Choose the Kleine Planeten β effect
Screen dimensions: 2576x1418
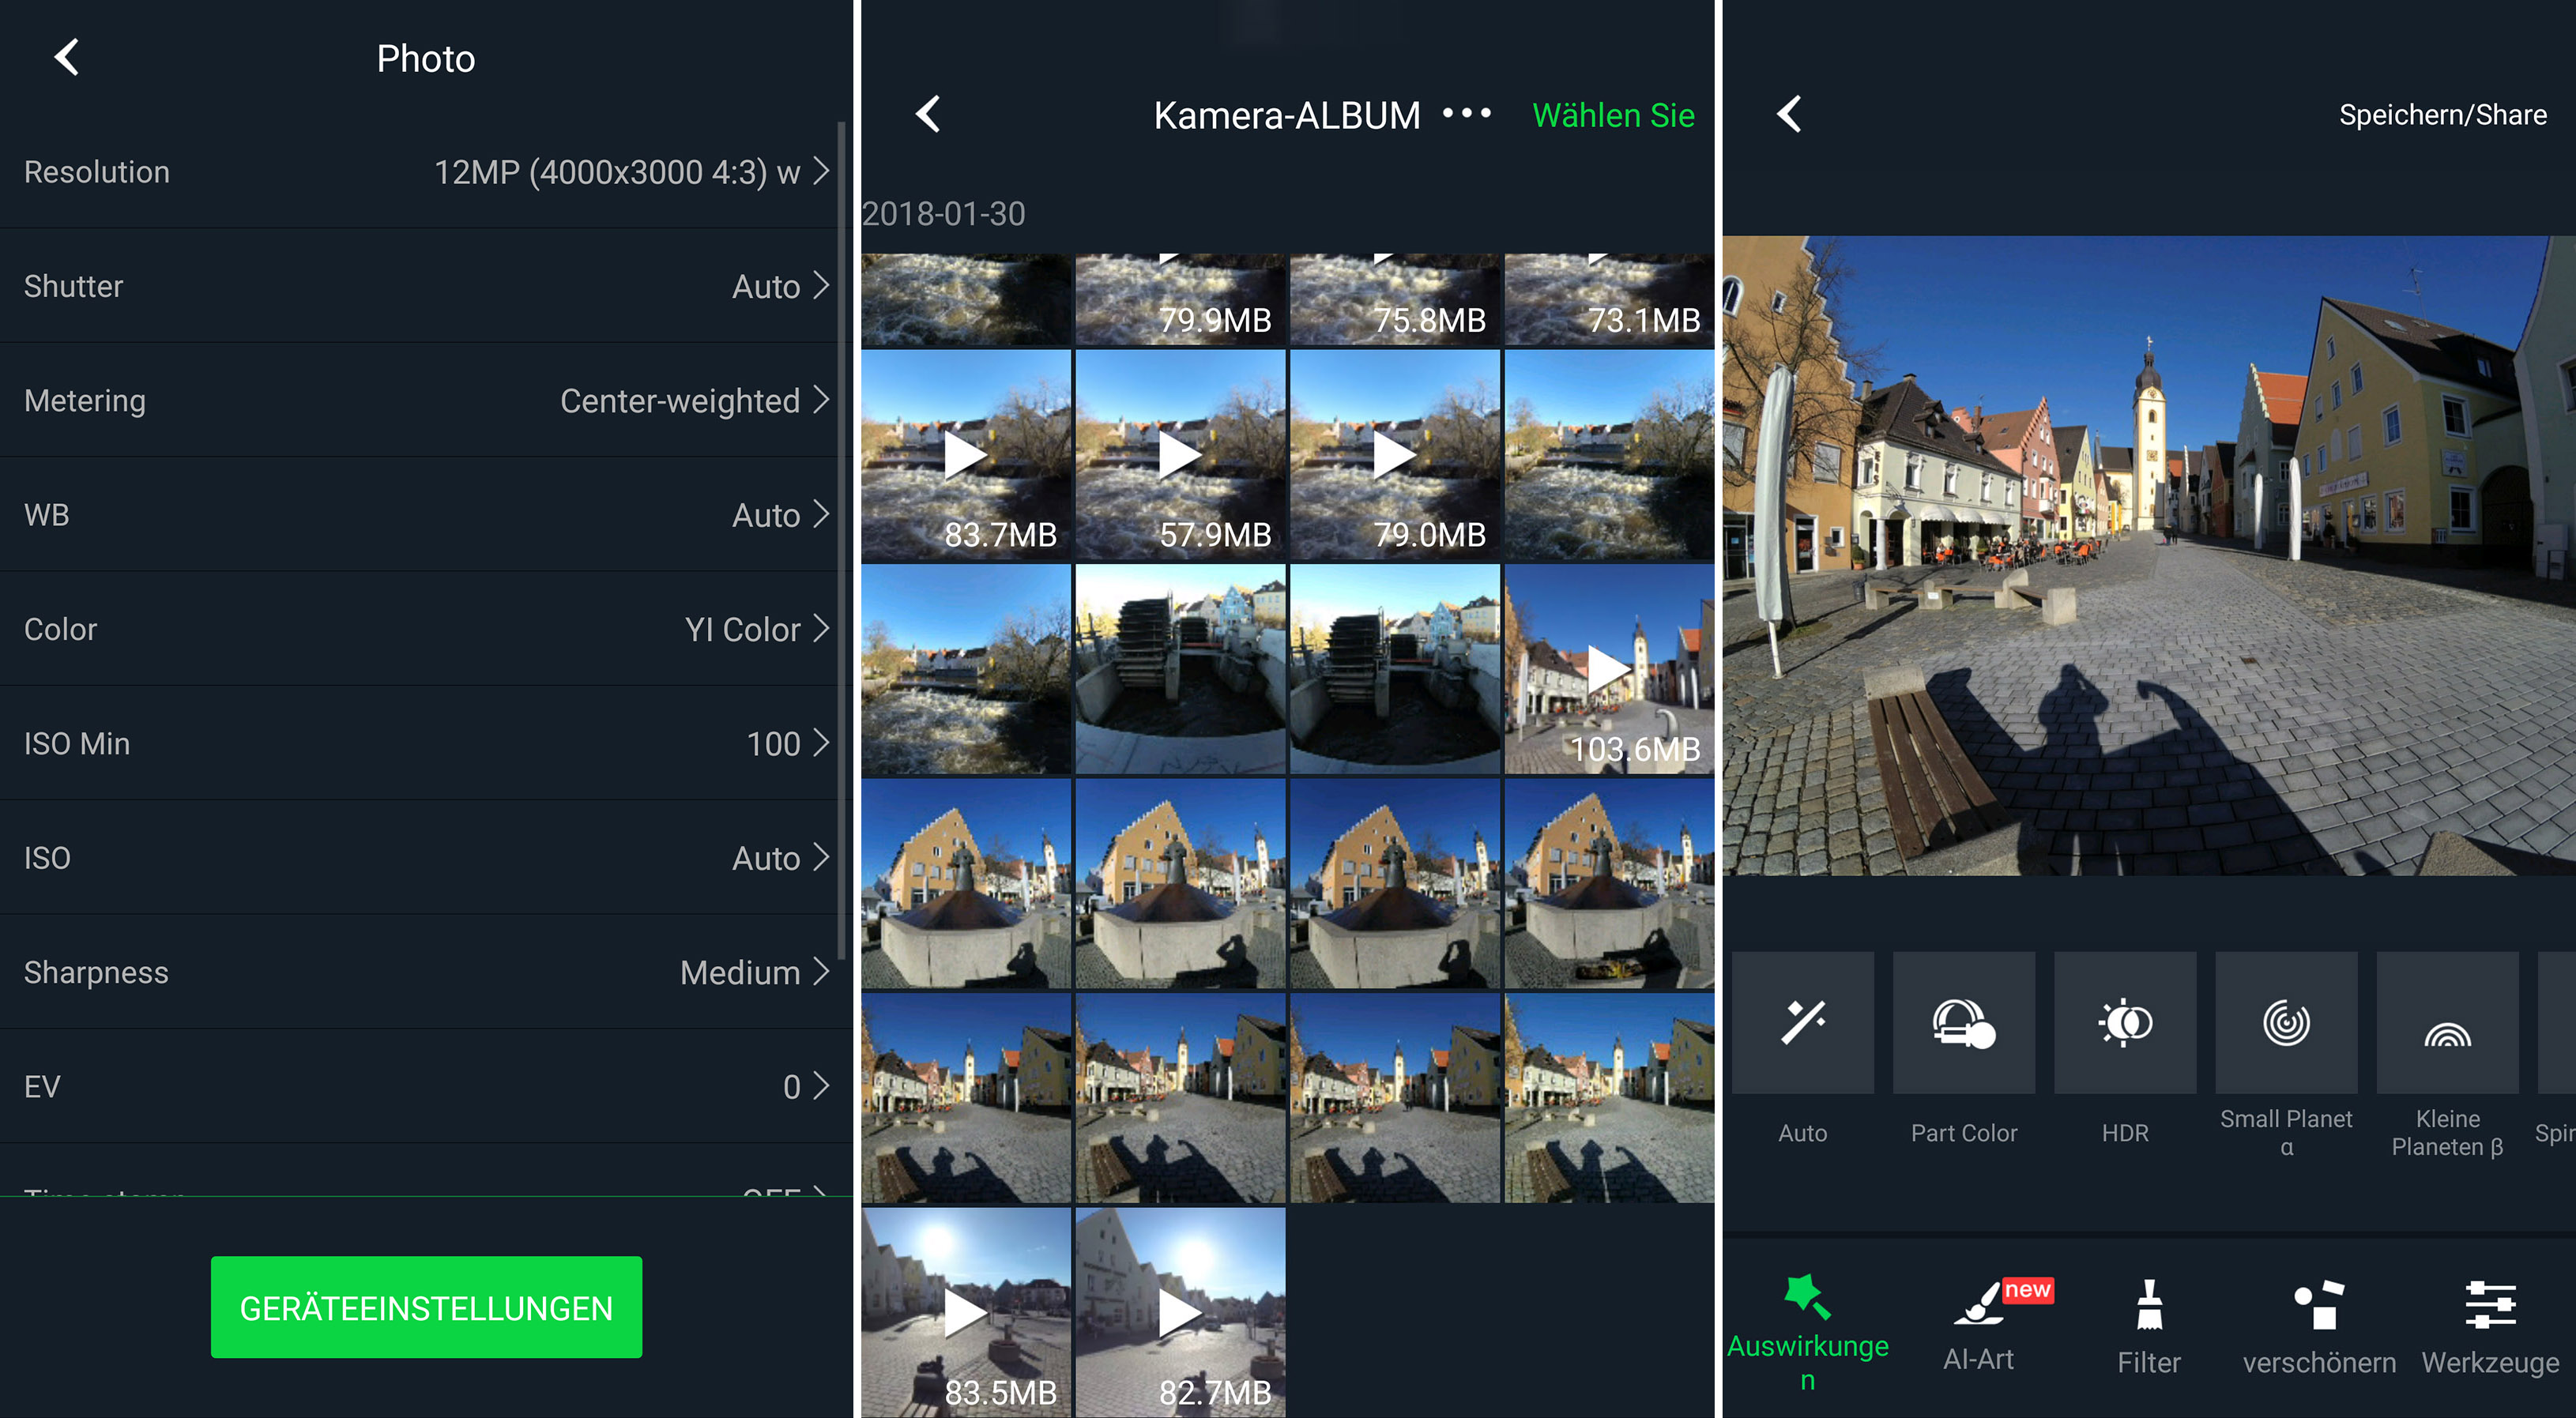click(x=2446, y=1023)
